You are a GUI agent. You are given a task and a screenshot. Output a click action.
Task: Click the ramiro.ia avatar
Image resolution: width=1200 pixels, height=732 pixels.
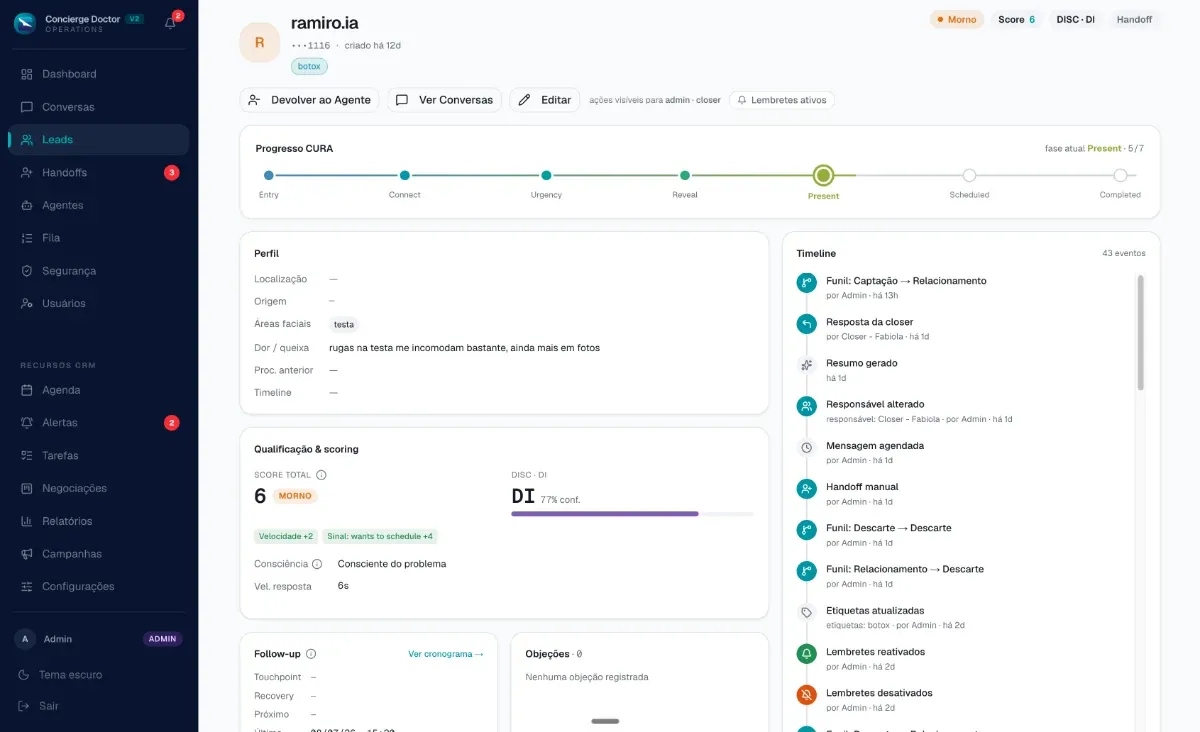(260, 42)
